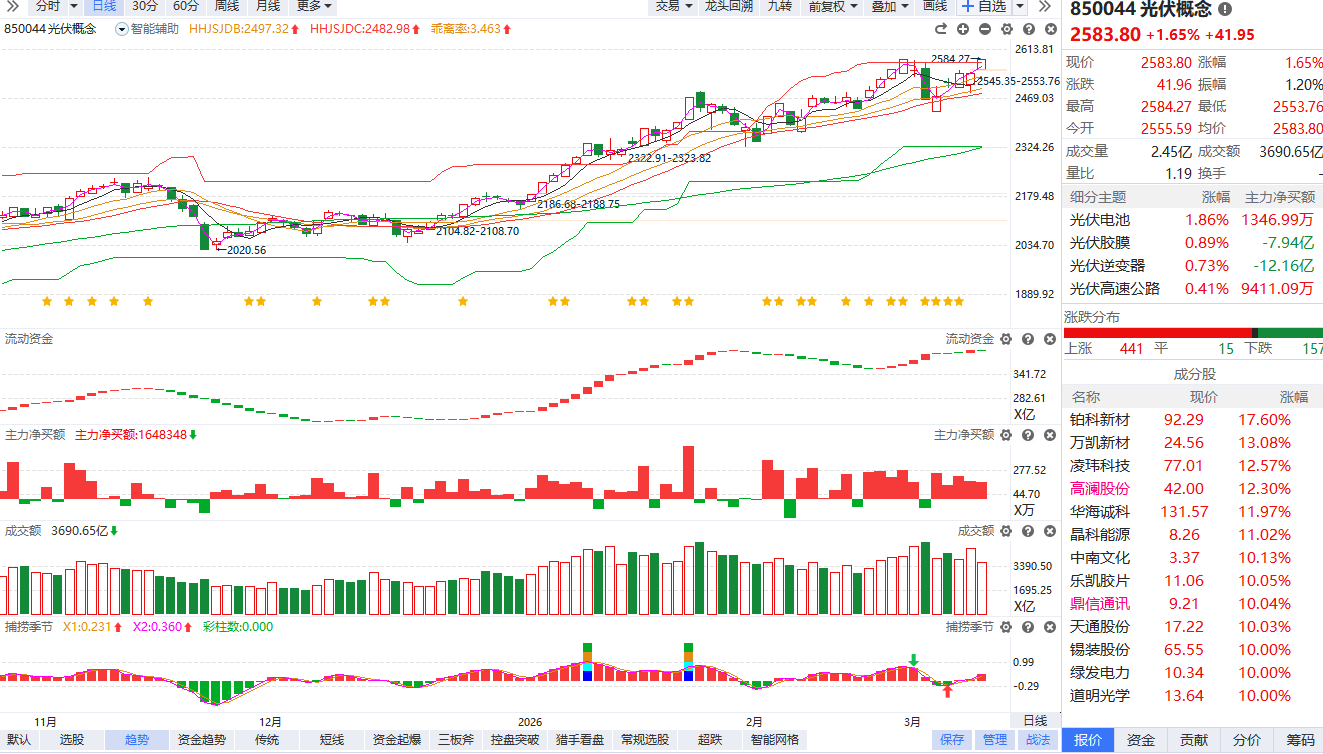Click the 保存 button
The image size is (1323, 754).
coord(952,740)
